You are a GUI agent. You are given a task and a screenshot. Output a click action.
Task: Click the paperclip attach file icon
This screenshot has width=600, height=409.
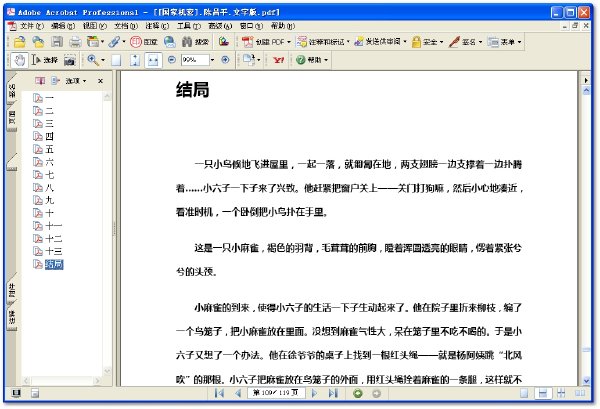pos(114,42)
